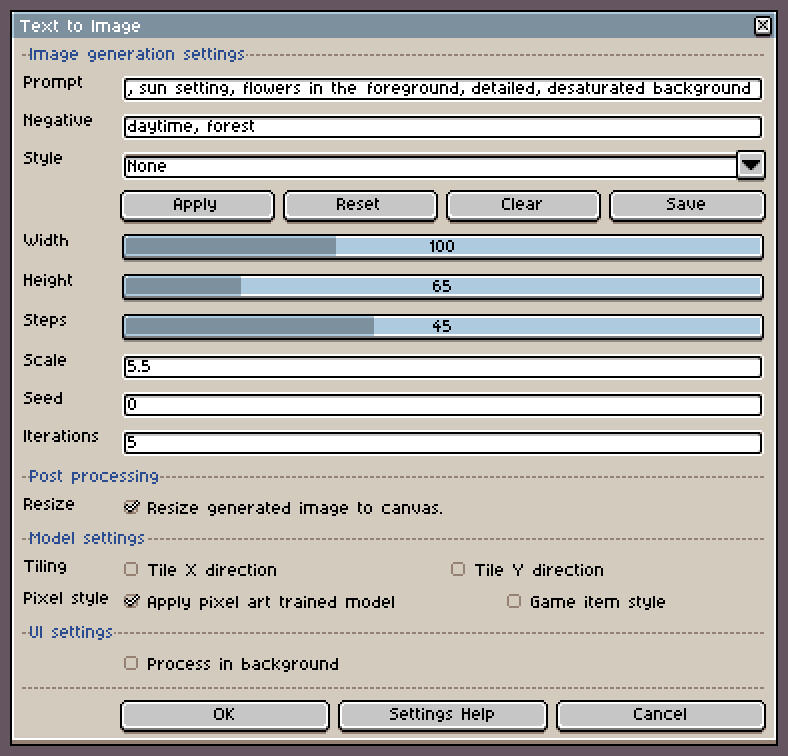Disable Apply pixel art trained model

(131, 601)
